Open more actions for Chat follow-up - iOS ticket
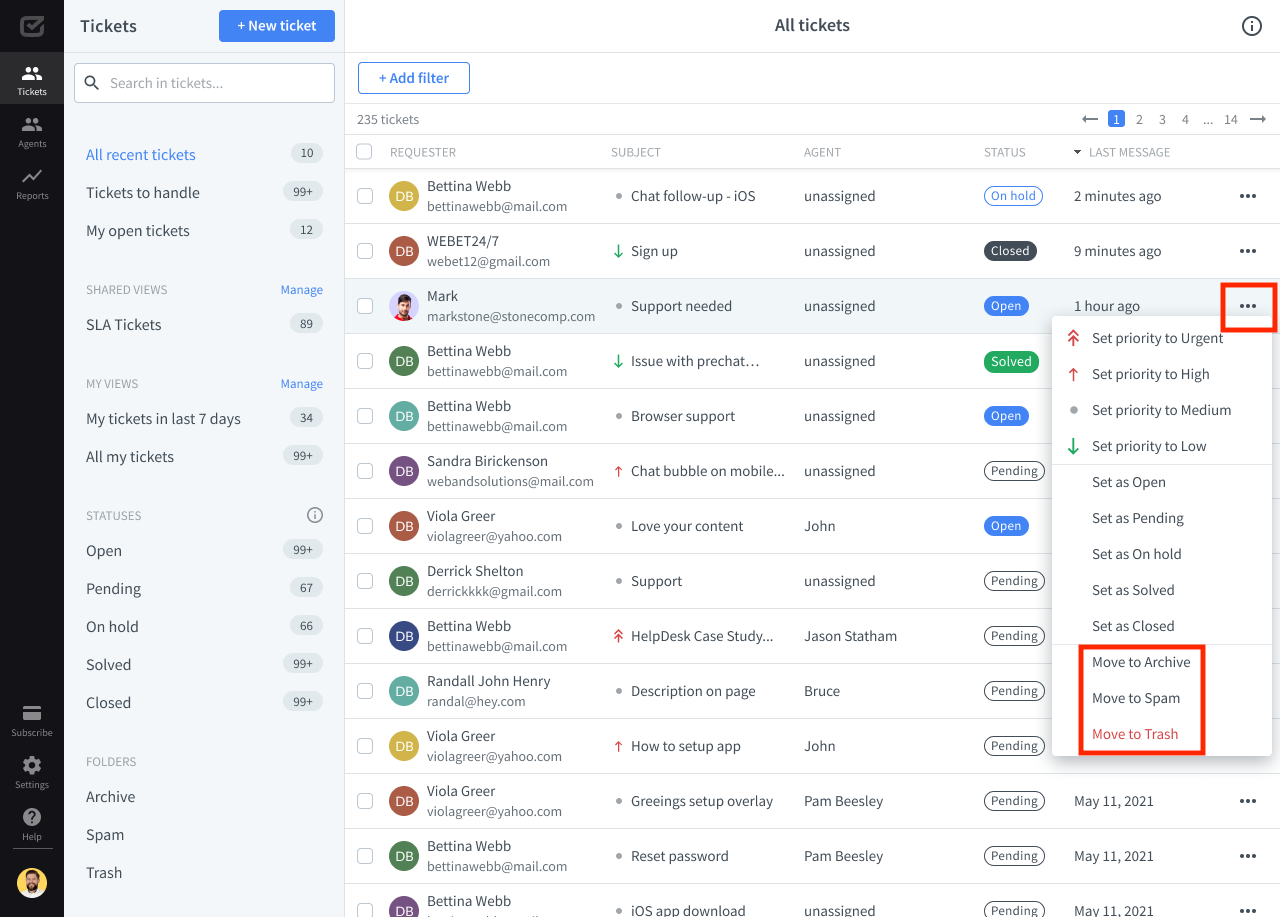The image size is (1280, 917). (x=1247, y=196)
